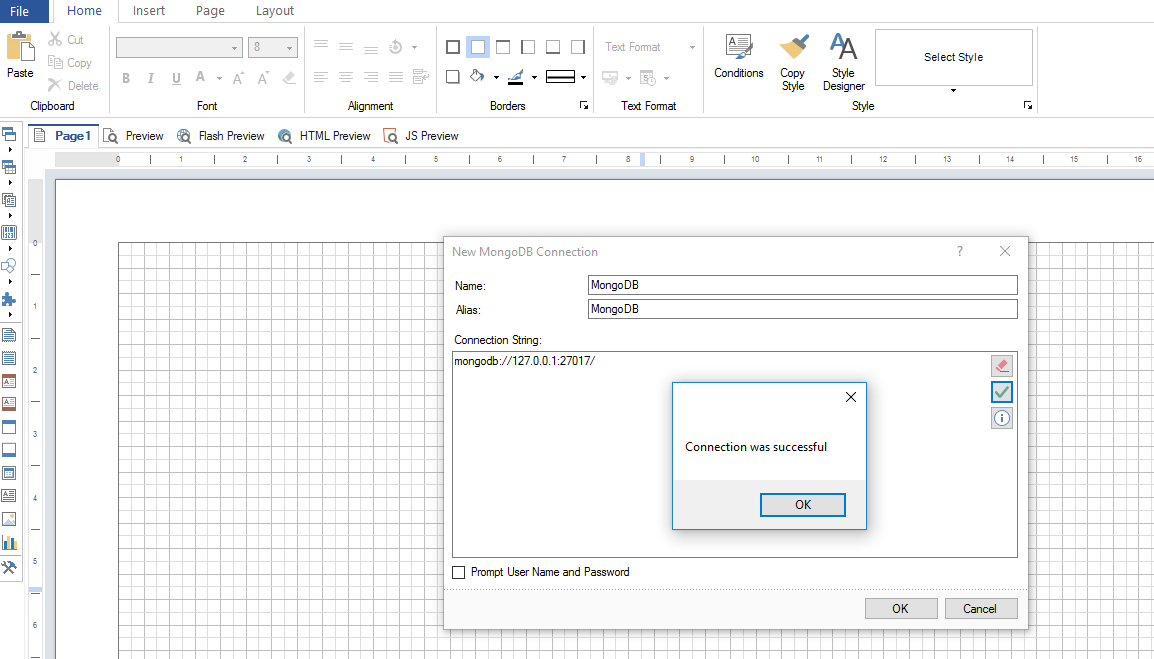Toggle bottom border only button
Viewport: 1154px width, 659px height.
pos(553,47)
